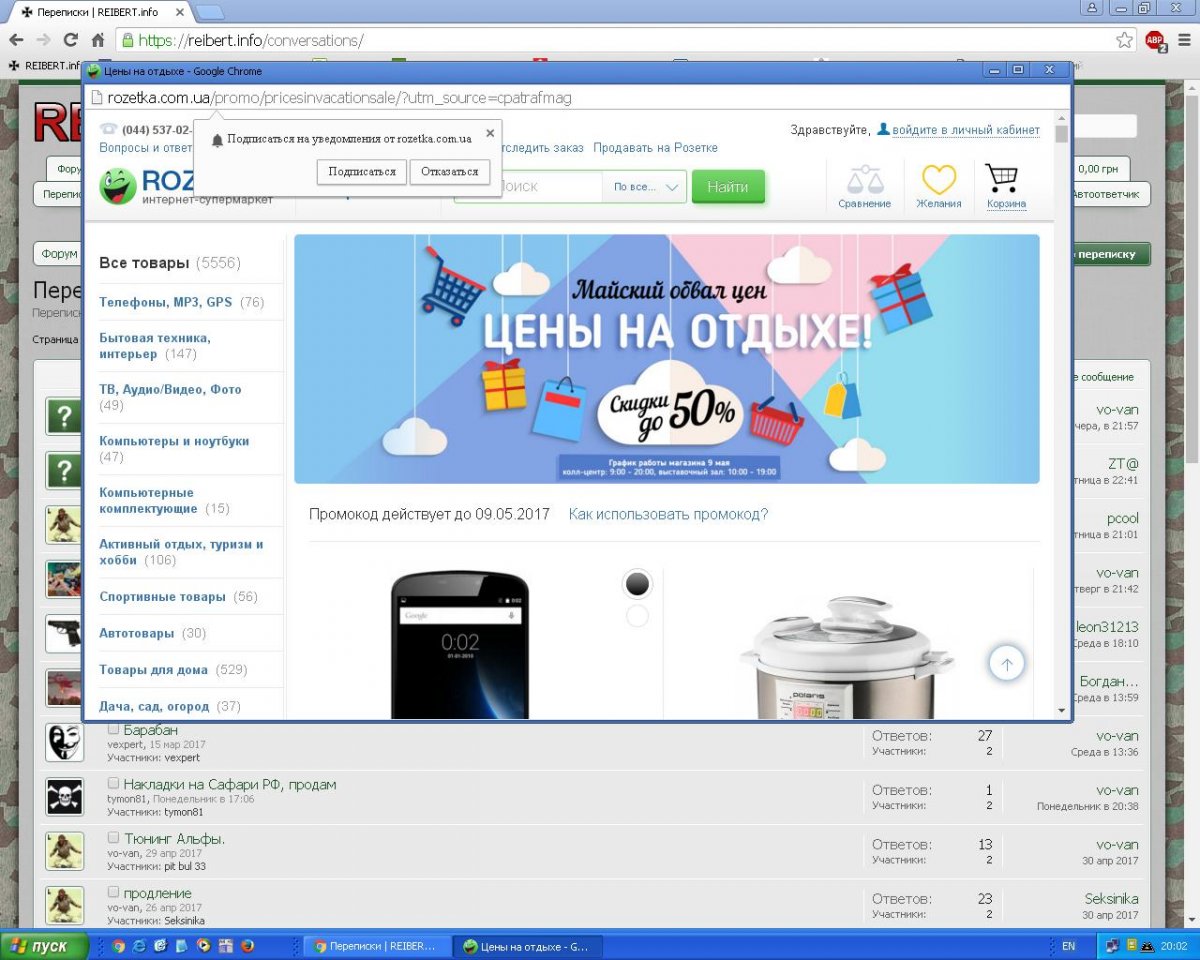Viewport: 1200px width, 960px height.
Task: Launch Firefox from quick launch bar
Action: tap(247, 945)
